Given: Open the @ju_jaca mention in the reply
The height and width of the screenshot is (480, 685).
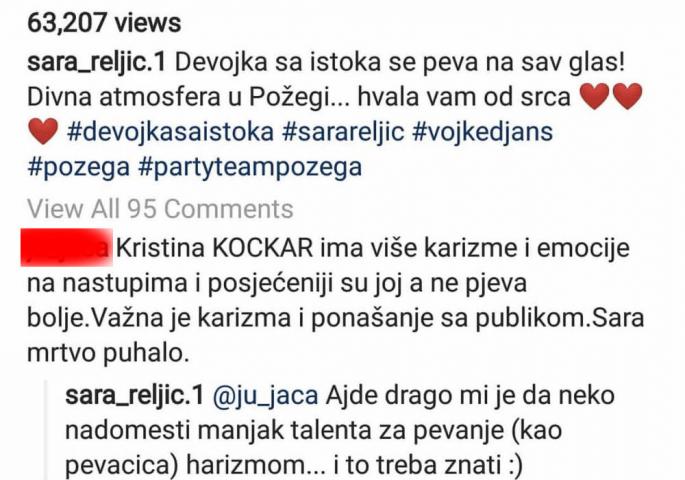Looking at the screenshot, I should [265, 396].
